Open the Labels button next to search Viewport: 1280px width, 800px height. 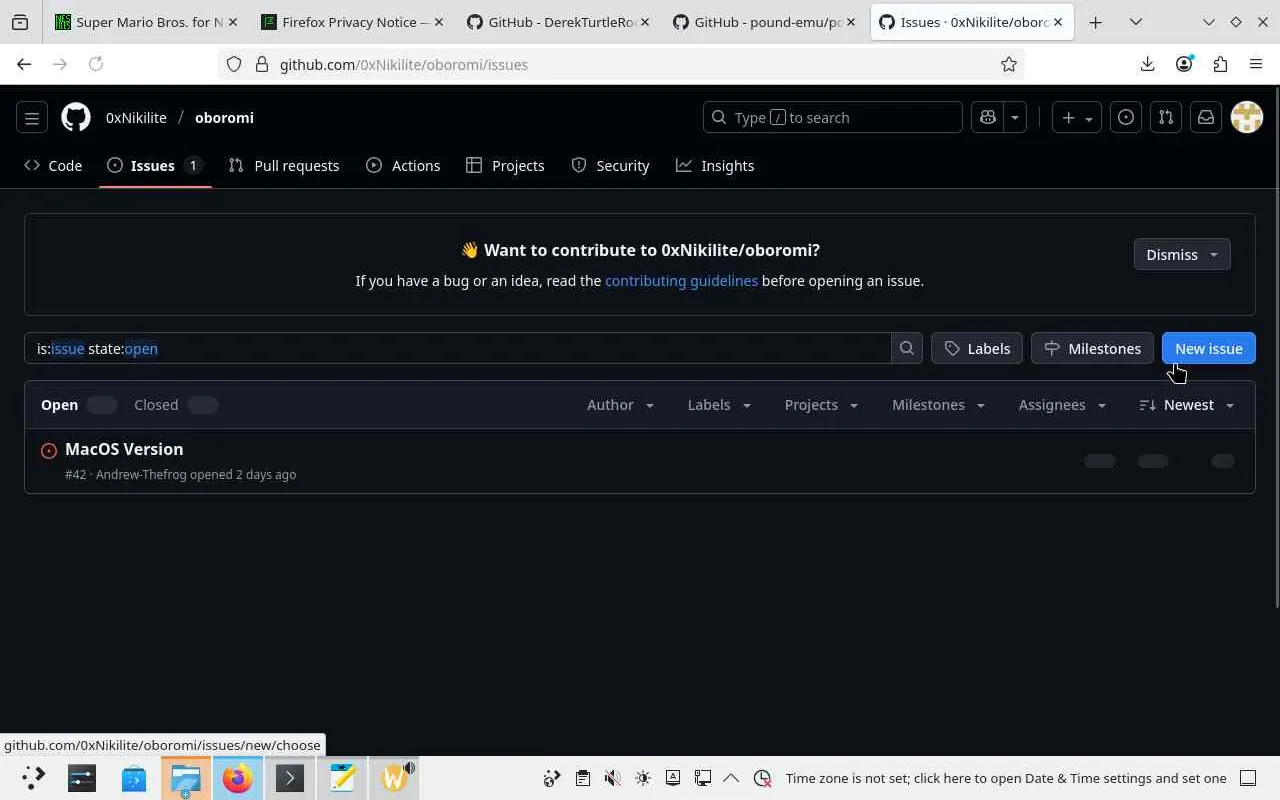point(977,348)
